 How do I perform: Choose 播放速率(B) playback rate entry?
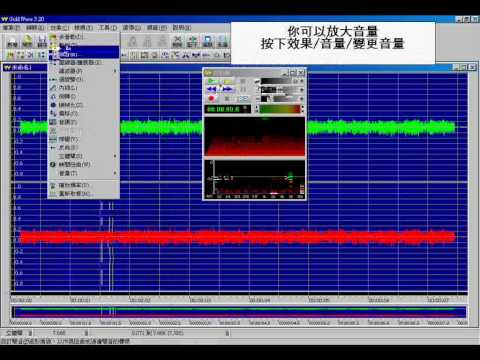pos(84,185)
